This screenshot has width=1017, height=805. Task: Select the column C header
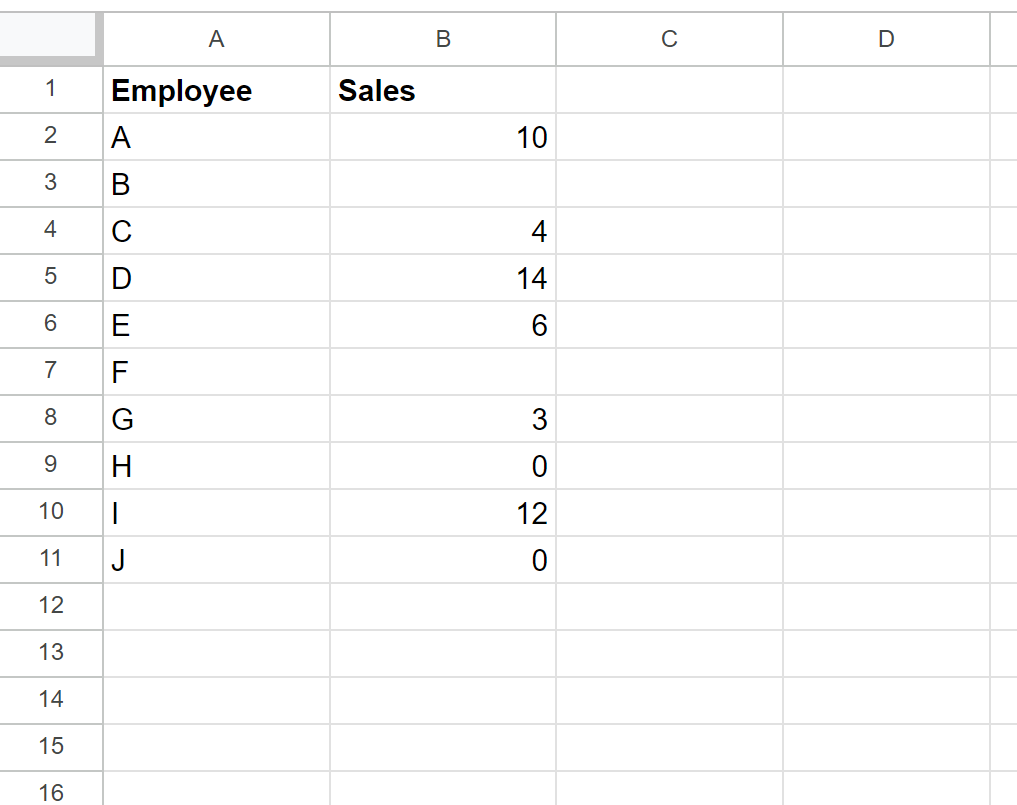(669, 39)
